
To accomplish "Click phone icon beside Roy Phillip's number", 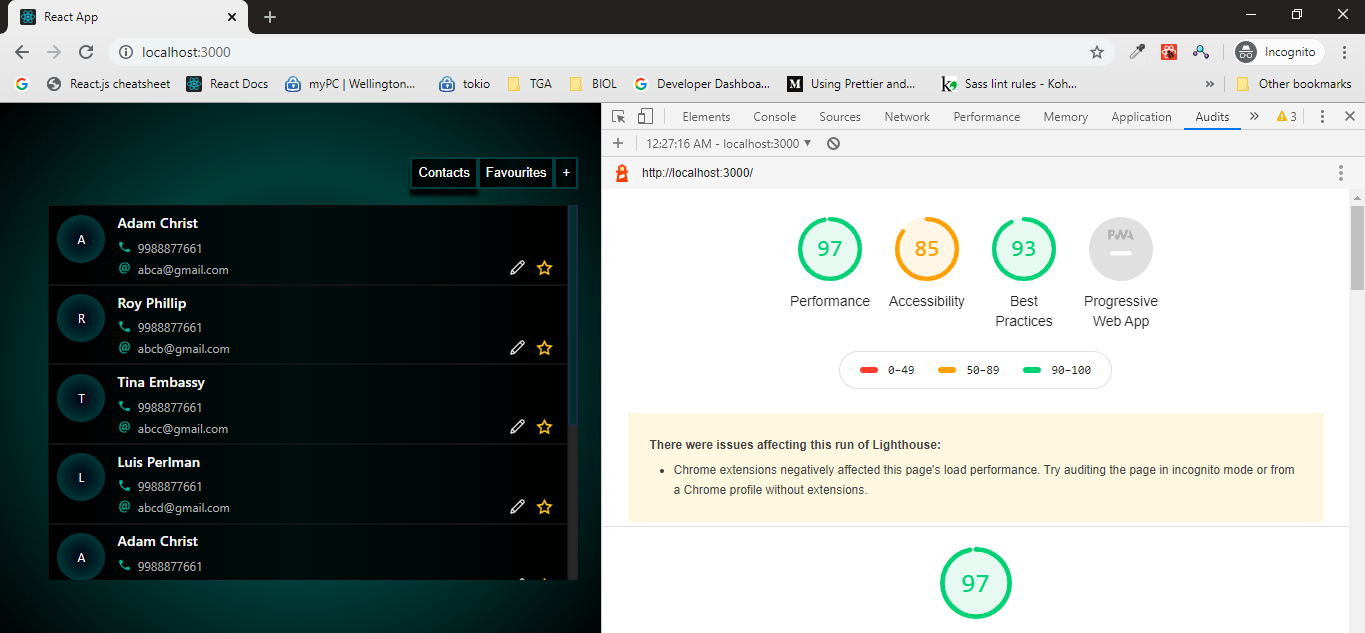I will [x=124, y=326].
